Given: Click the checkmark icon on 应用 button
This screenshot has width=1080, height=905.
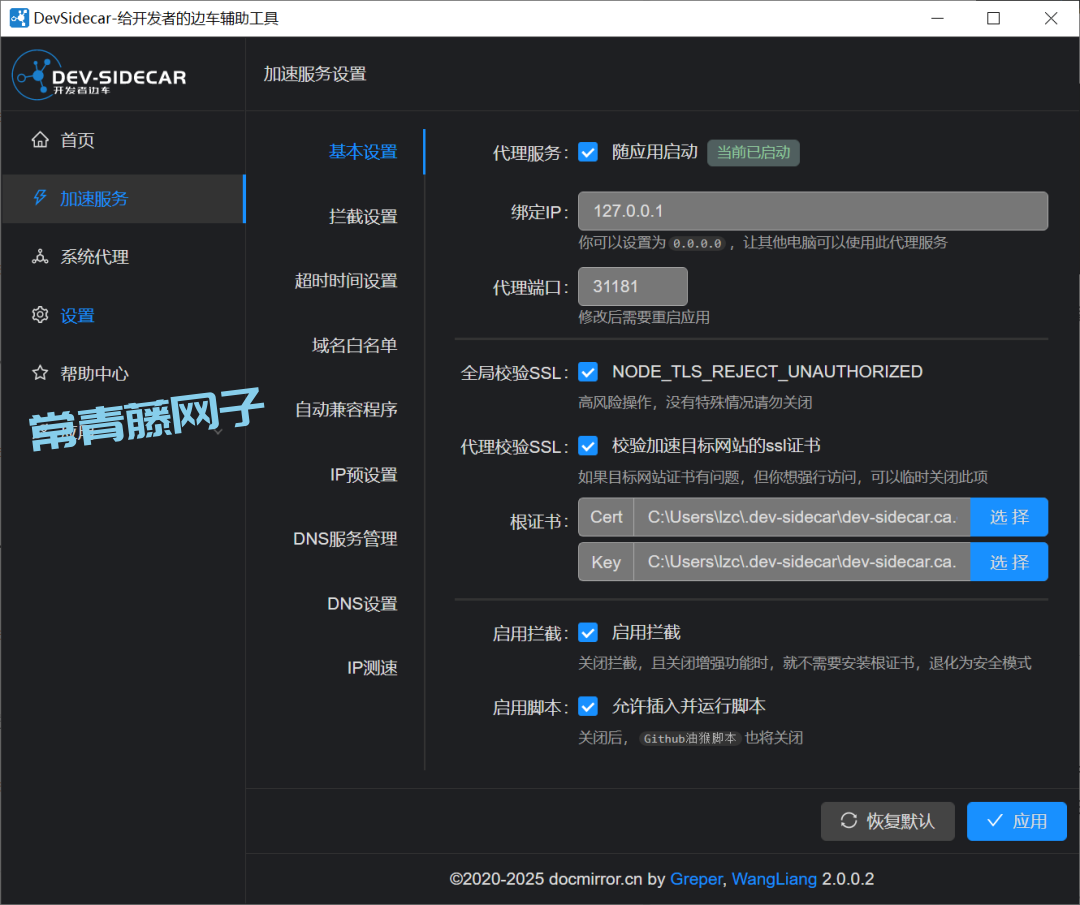Looking at the screenshot, I should click(995, 821).
